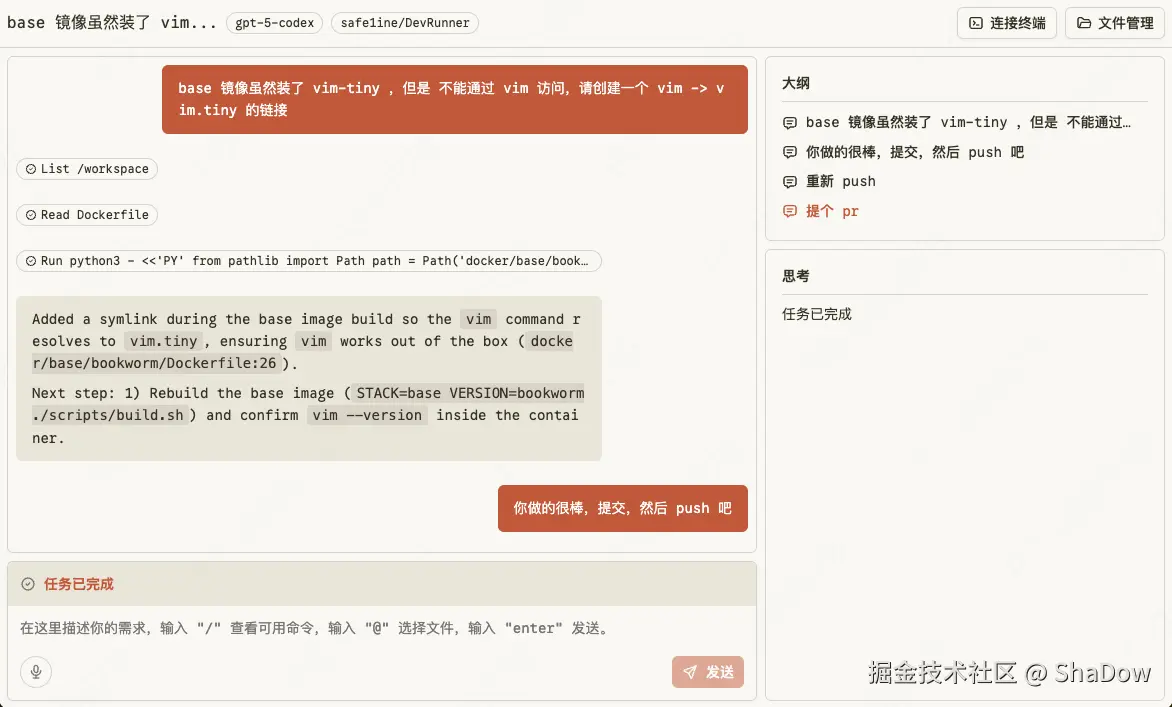Image resolution: width=1172 pixels, height=707 pixels.
Task: Click the folder icon inside 文件管理 button
Action: coord(1082,23)
